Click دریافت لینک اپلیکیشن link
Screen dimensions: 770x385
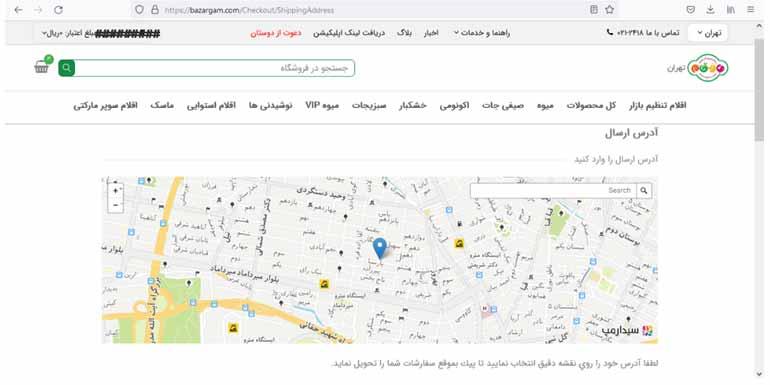click(349, 33)
